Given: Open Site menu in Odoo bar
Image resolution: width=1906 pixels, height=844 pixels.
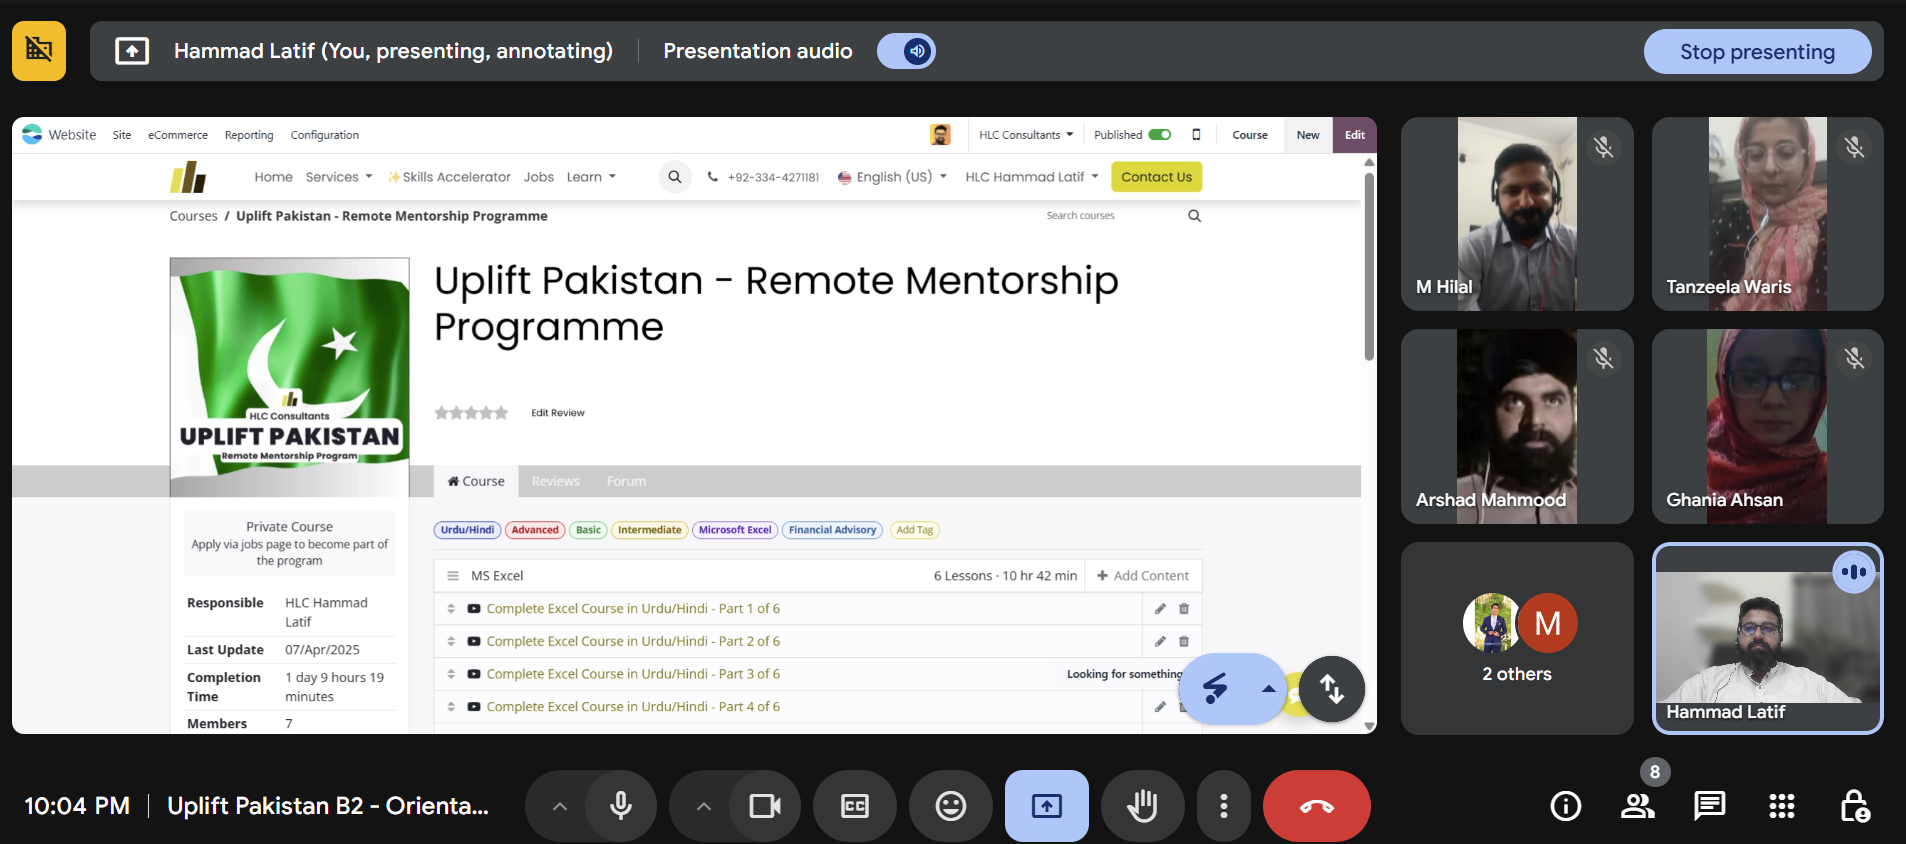Looking at the screenshot, I should [122, 135].
